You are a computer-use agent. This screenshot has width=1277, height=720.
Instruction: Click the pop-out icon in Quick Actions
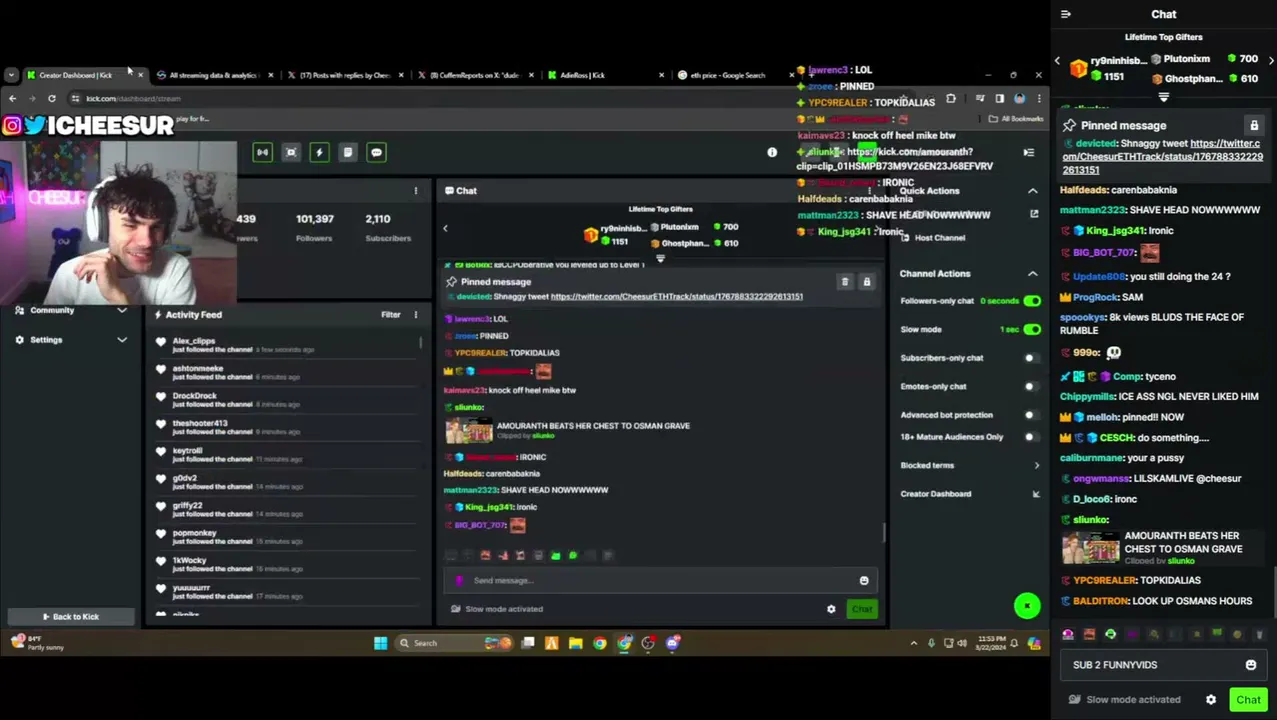[x=1034, y=213]
